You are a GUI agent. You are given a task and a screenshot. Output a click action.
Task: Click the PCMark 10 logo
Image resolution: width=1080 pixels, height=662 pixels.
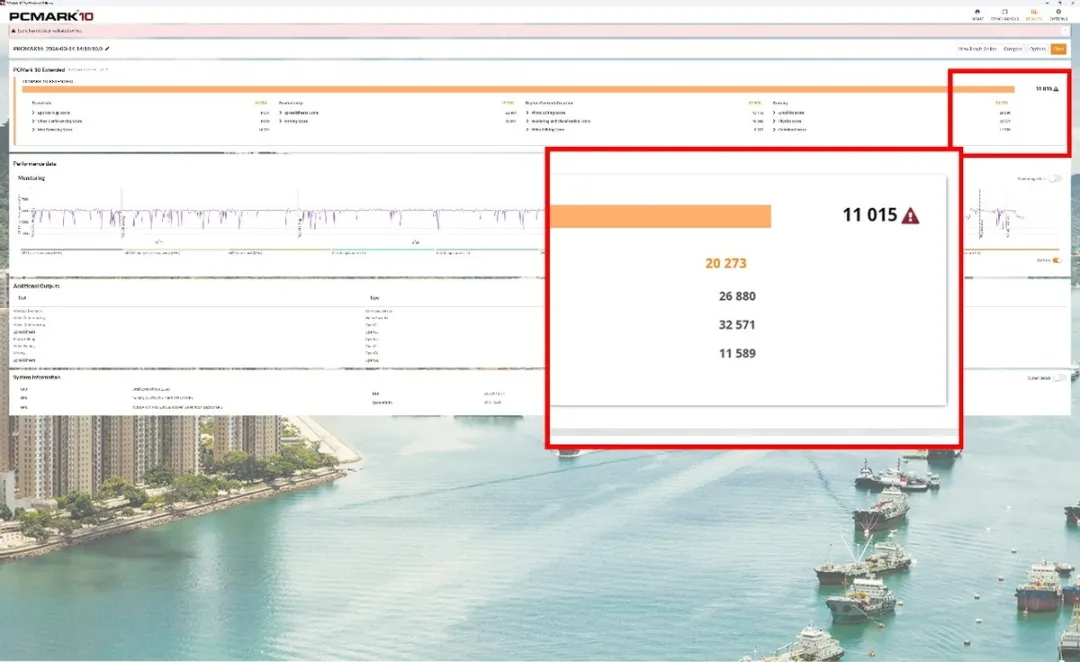pyautogui.click(x=50, y=16)
